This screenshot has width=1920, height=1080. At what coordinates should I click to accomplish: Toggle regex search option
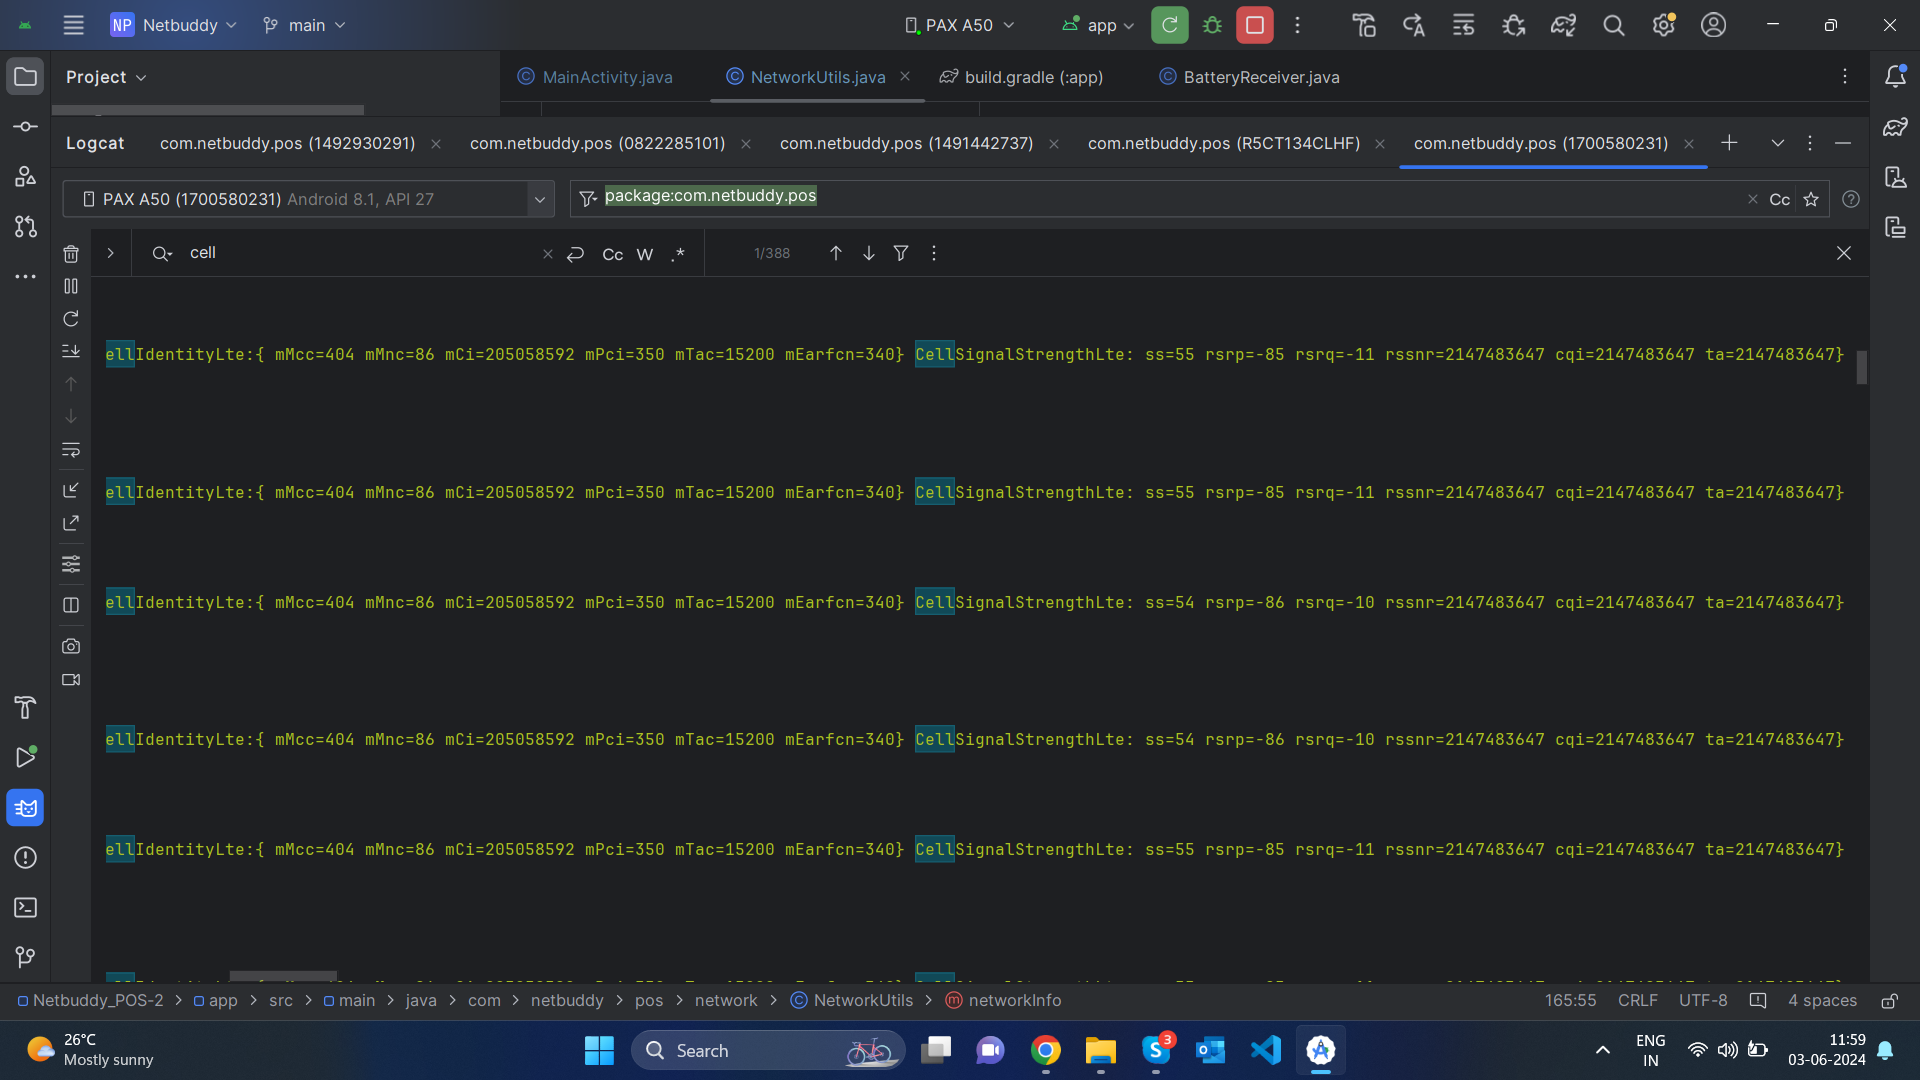[678, 254]
